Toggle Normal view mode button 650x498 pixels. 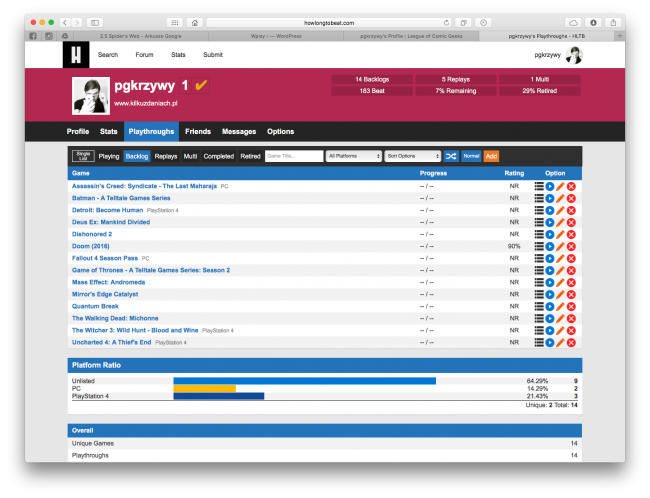click(471, 156)
